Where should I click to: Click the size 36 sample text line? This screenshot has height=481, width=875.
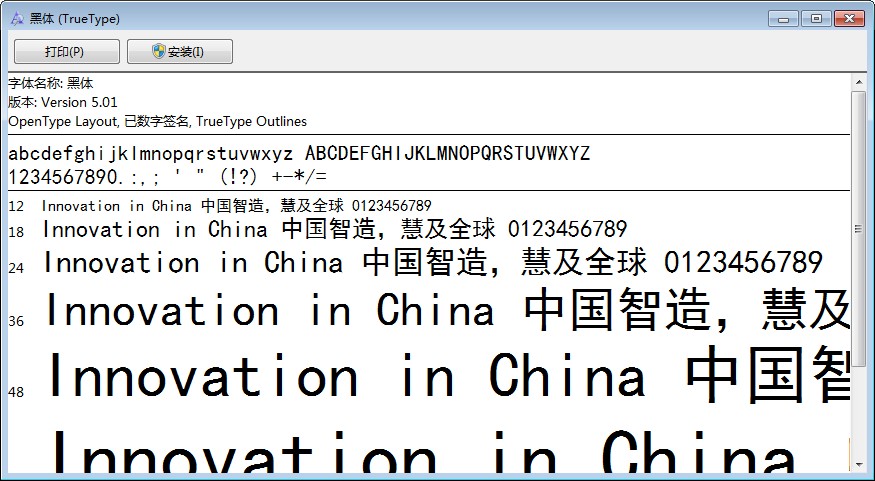point(447,311)
